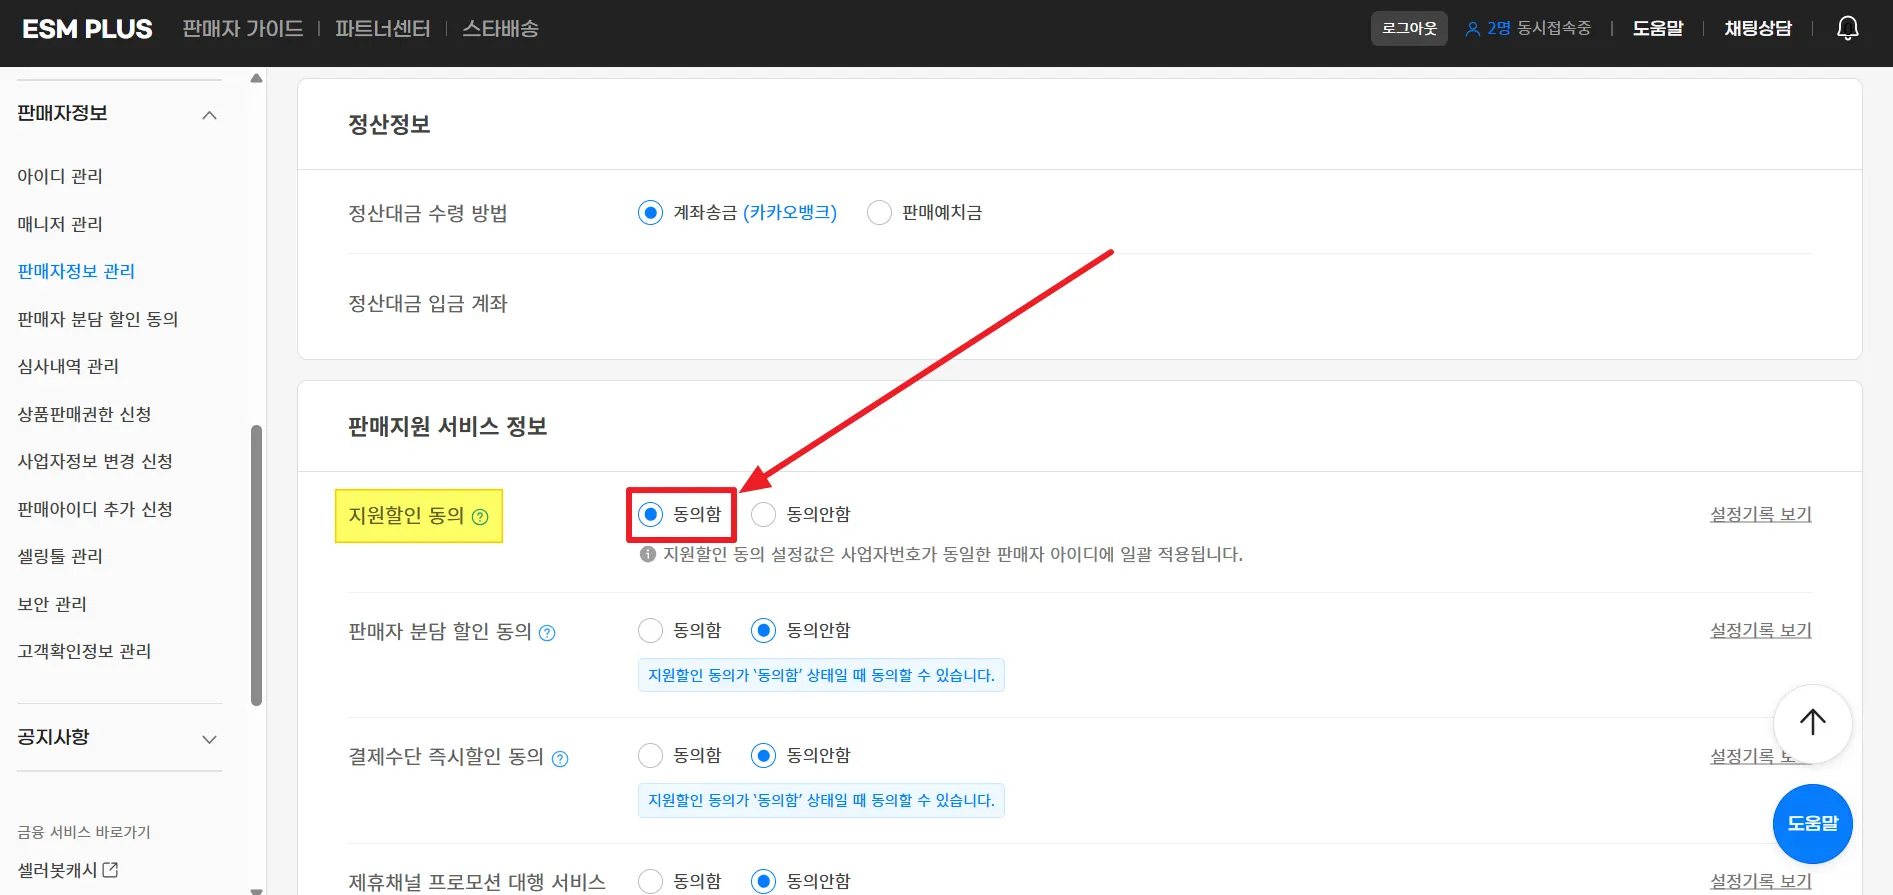Go to 아이디 관리 in sidebar
This screenshot has width=1893, height=895.
pos(60,176)
